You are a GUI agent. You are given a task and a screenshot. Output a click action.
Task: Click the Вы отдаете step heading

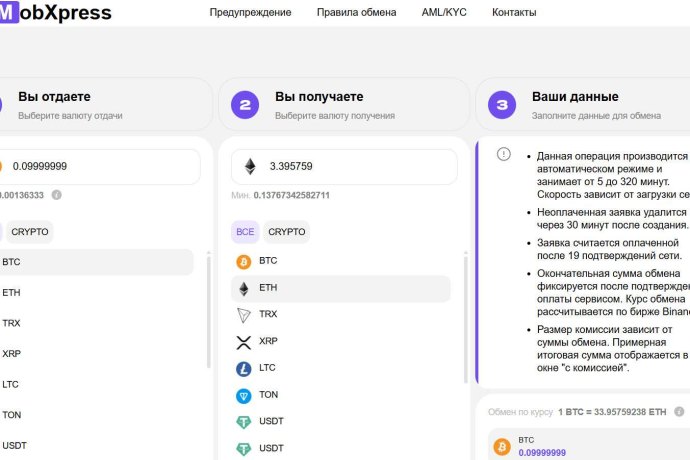(54, 96)
